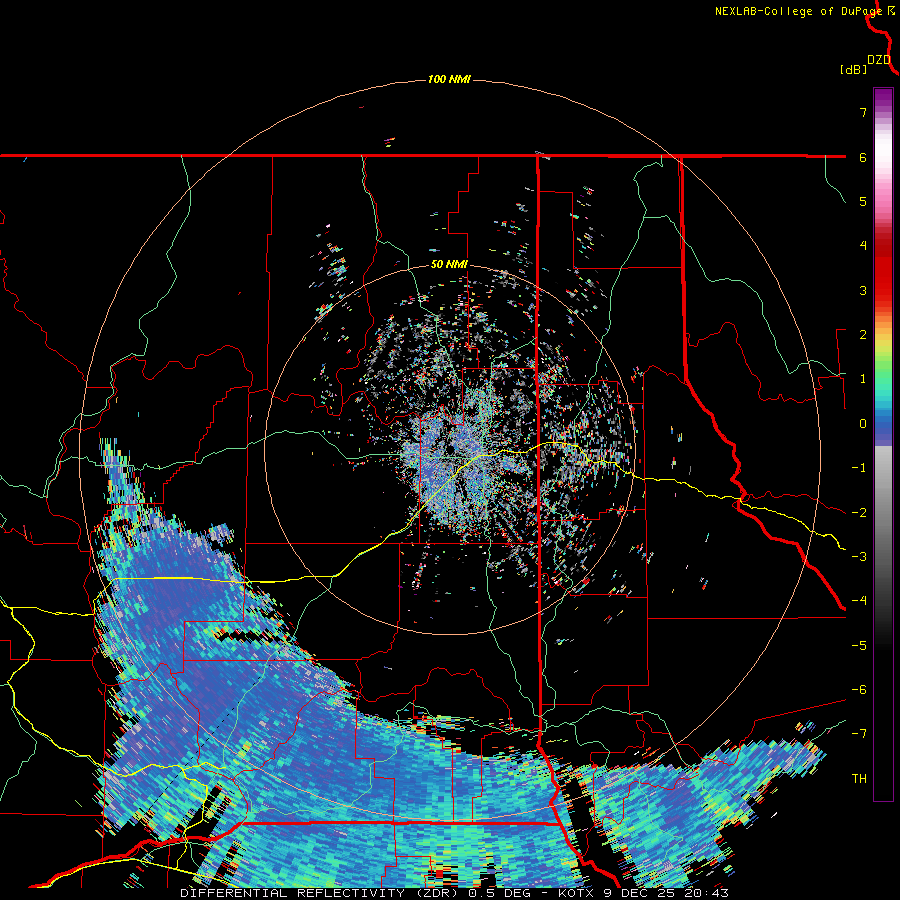Select the -7 dB scale tick label

point(859,734)
